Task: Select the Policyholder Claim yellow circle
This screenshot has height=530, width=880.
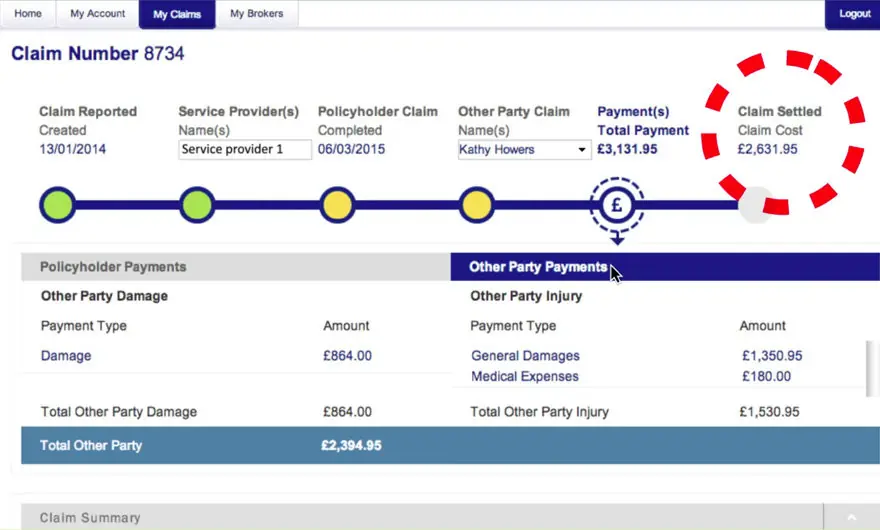Action: coord(337,205)
